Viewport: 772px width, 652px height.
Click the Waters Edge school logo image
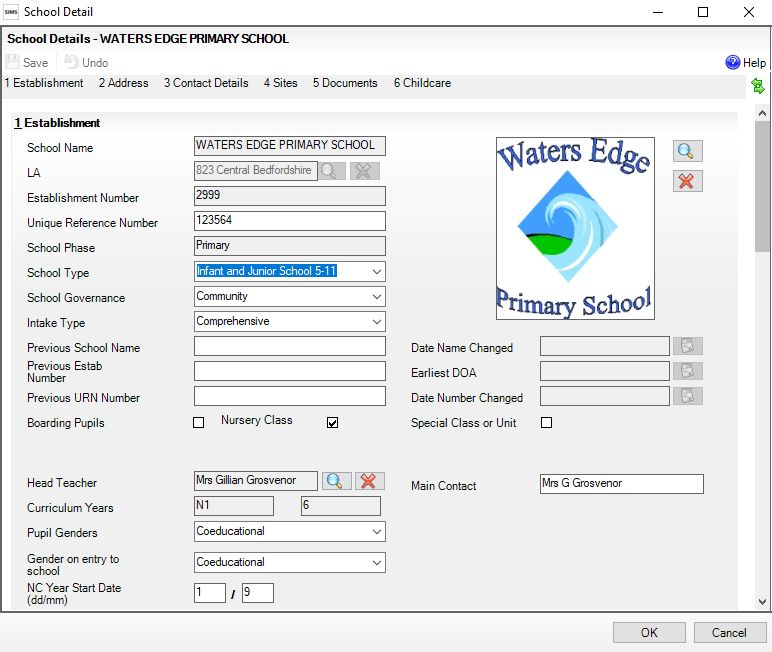pos(575,228)
